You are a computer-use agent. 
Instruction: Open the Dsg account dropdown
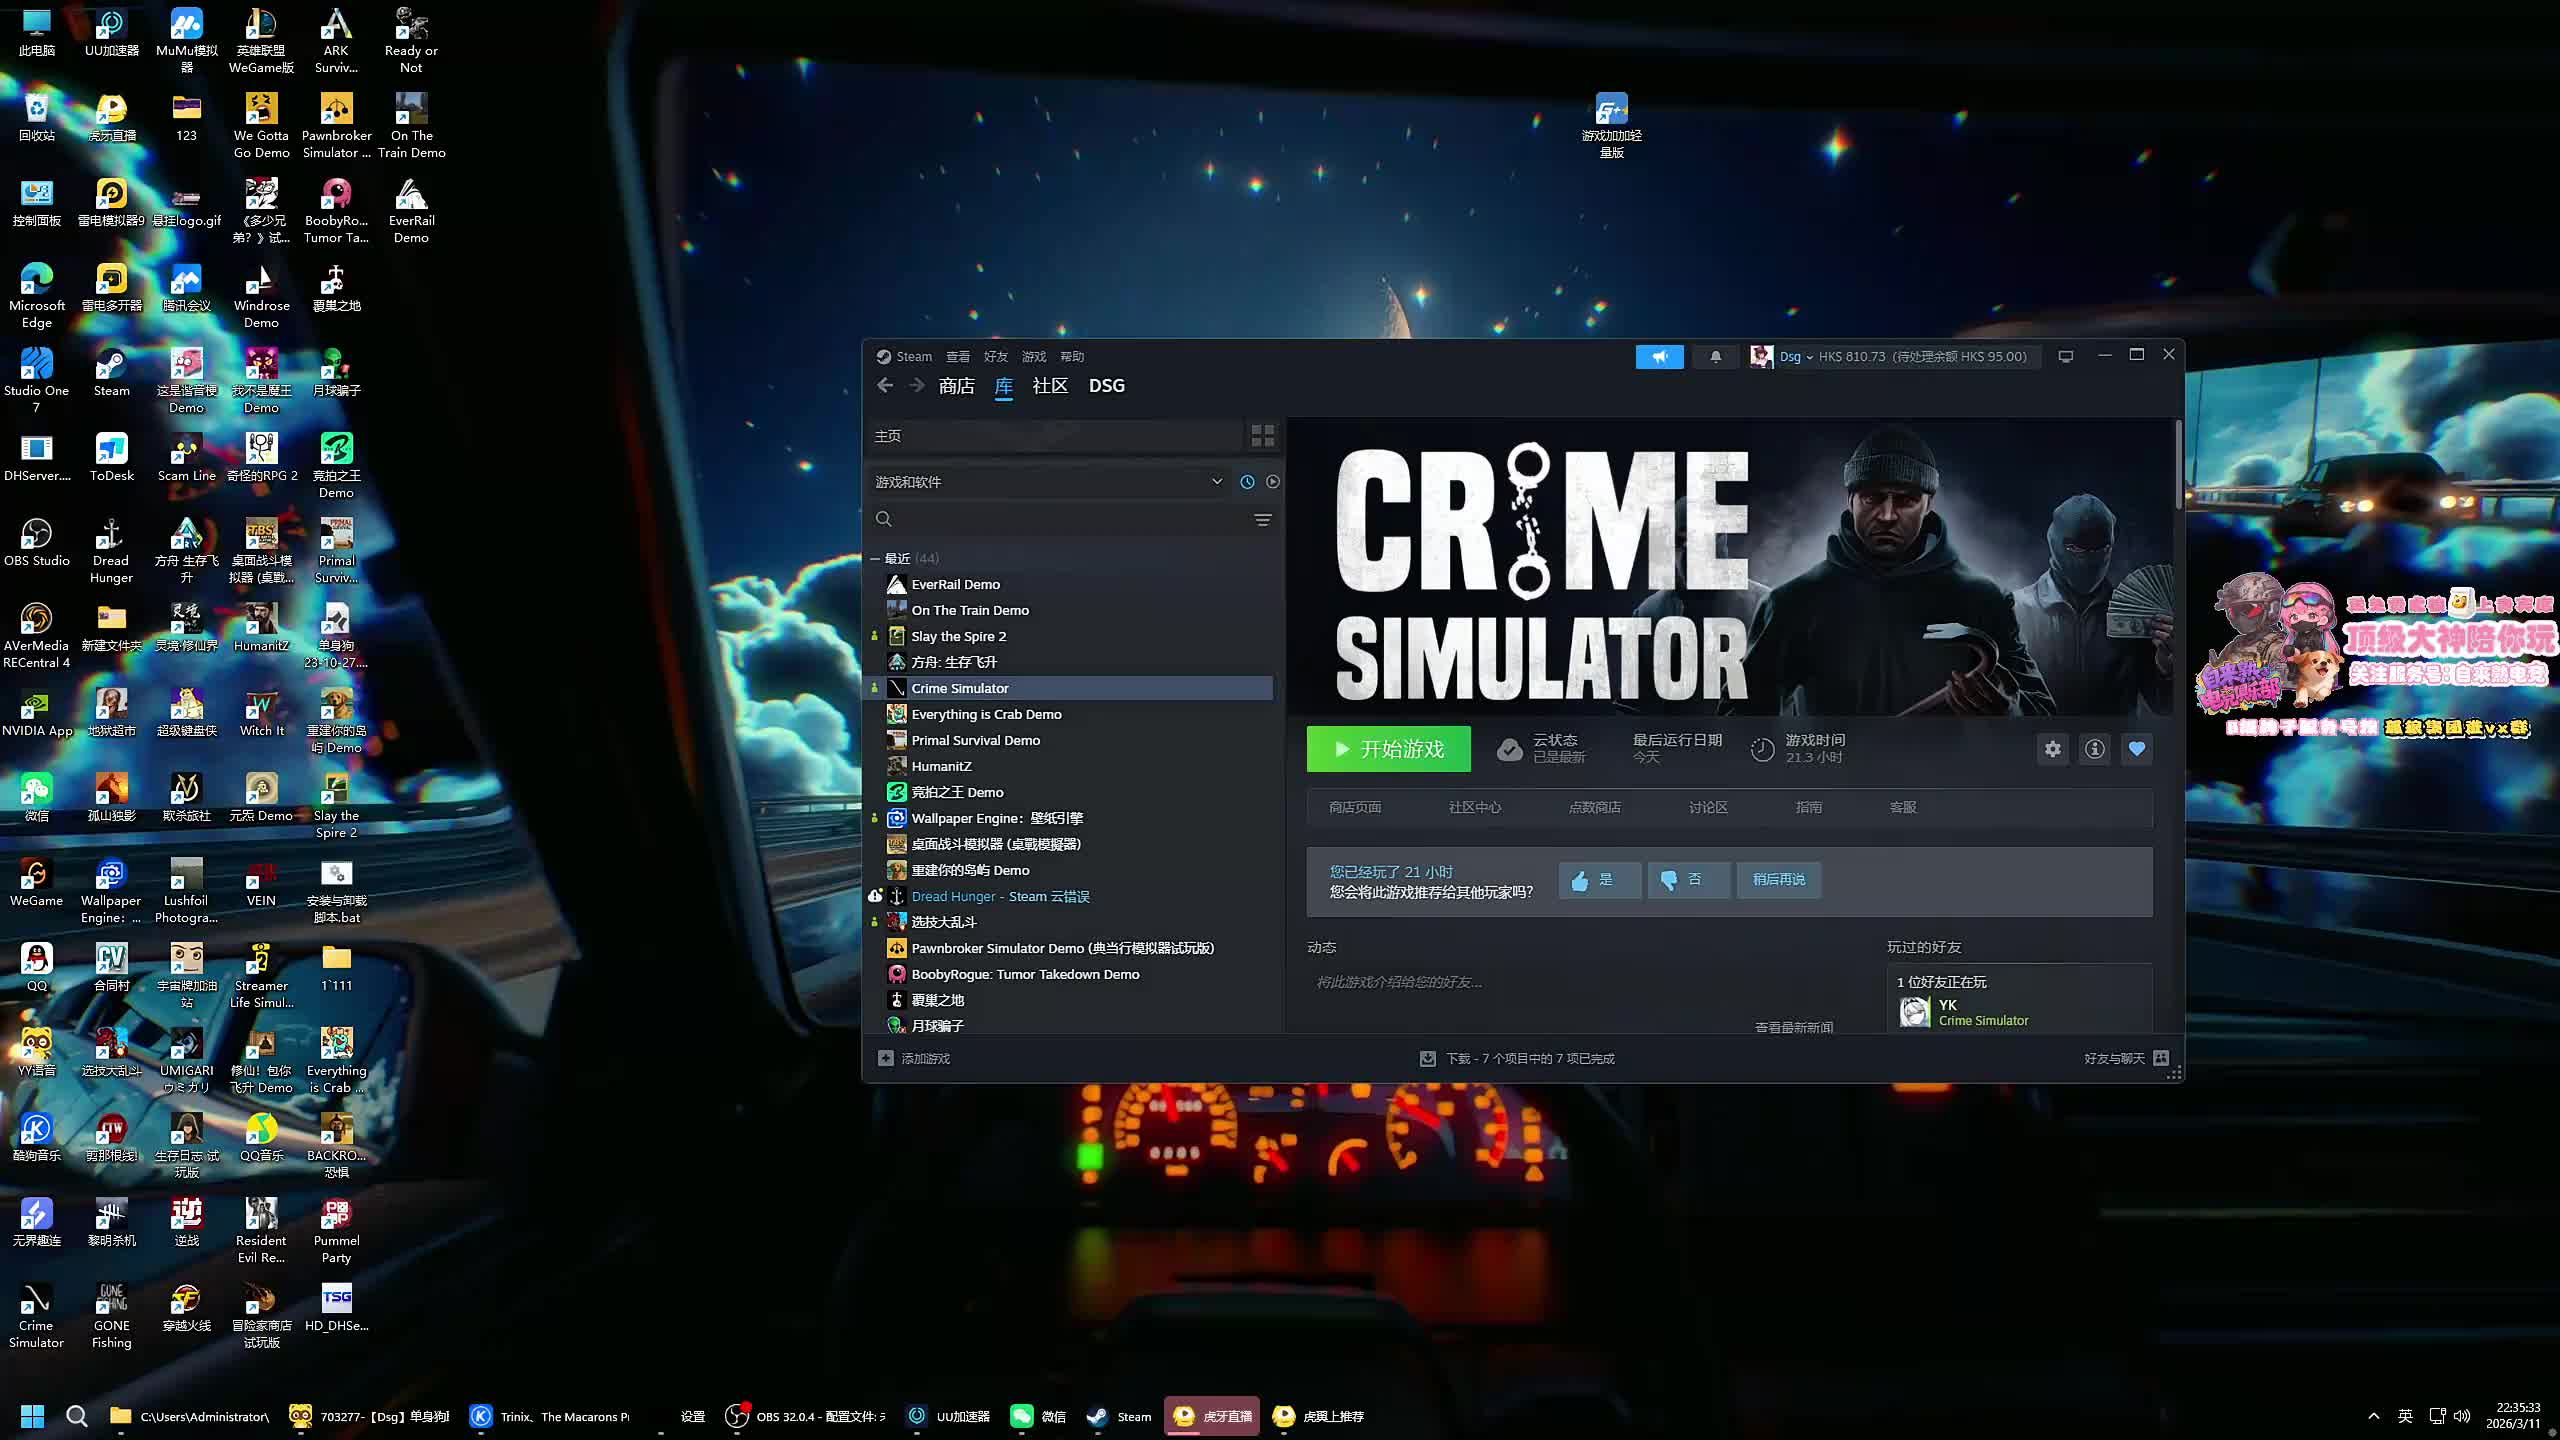click(x=1795, y=357)
